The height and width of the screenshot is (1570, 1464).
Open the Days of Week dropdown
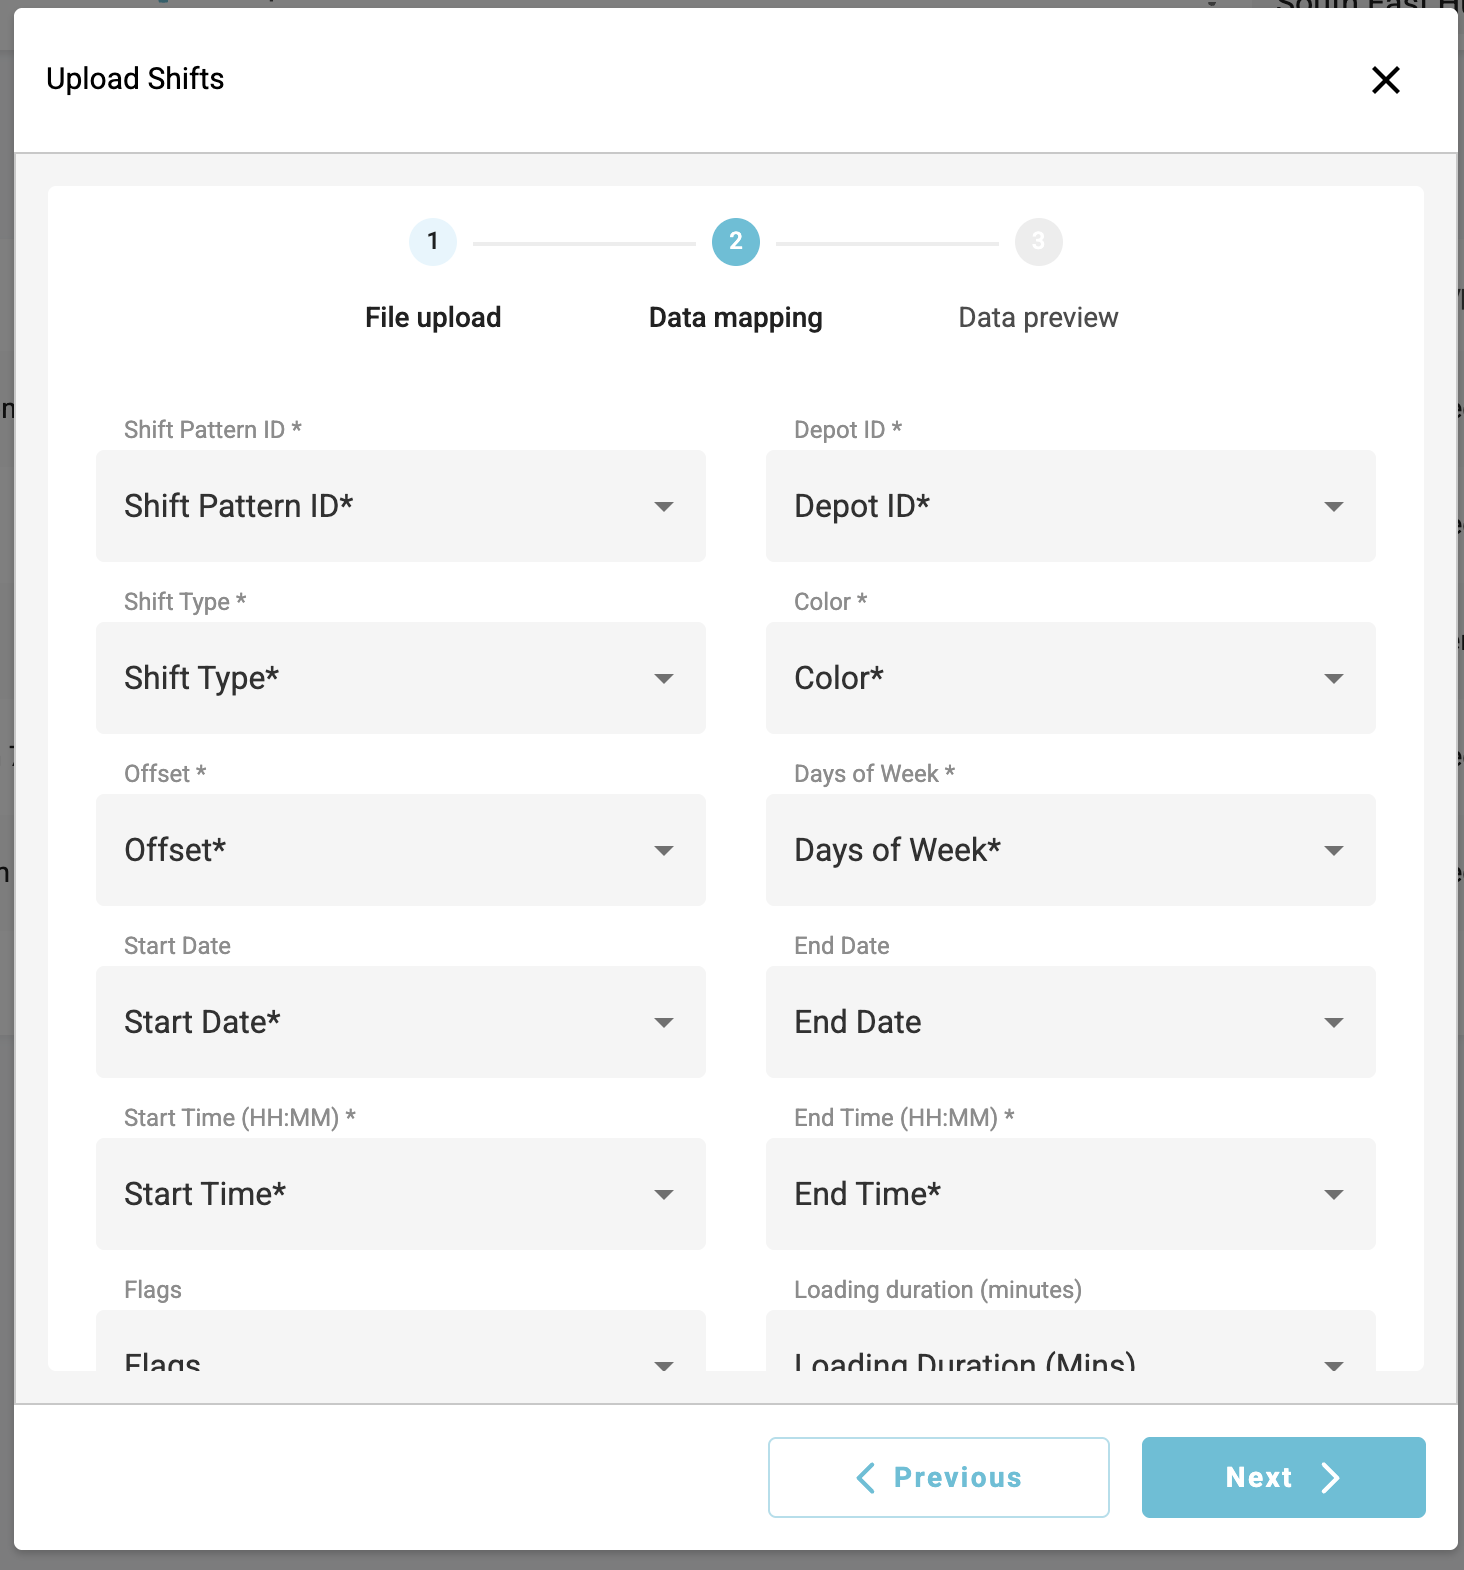pos(1070,850)
